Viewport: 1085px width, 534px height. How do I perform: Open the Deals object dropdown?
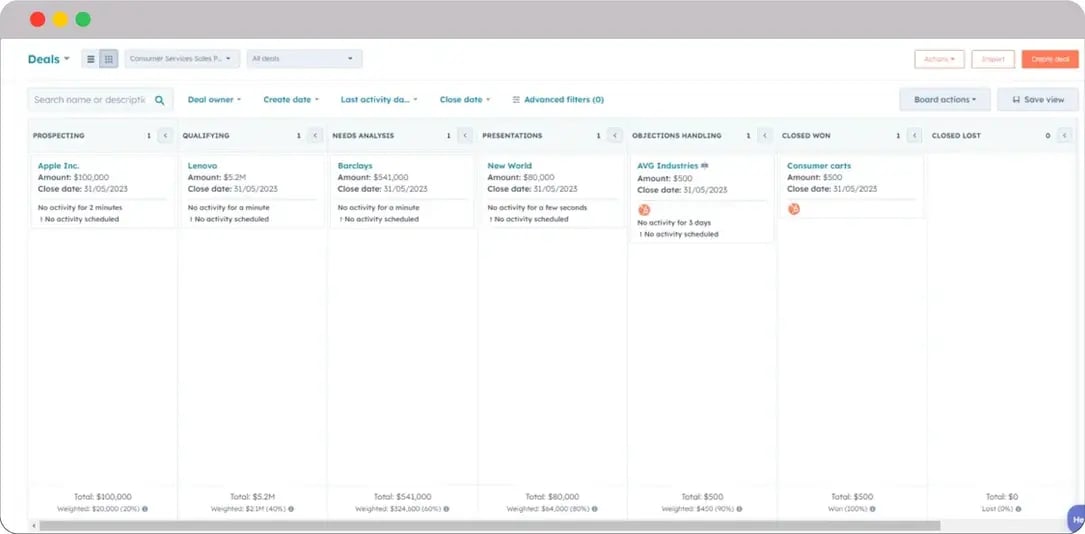pyautogui.click(x=48, y=59)
